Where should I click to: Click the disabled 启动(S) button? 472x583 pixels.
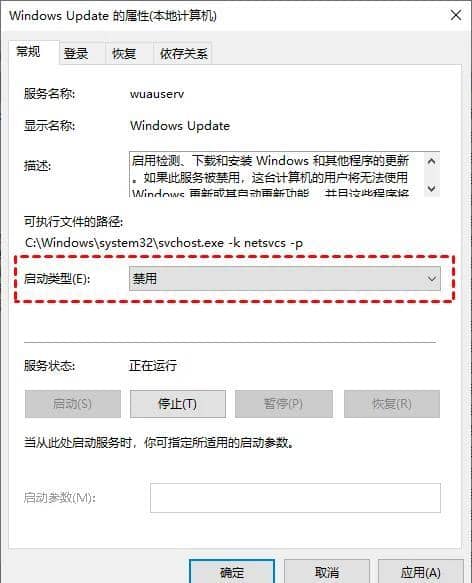point(73,404)
